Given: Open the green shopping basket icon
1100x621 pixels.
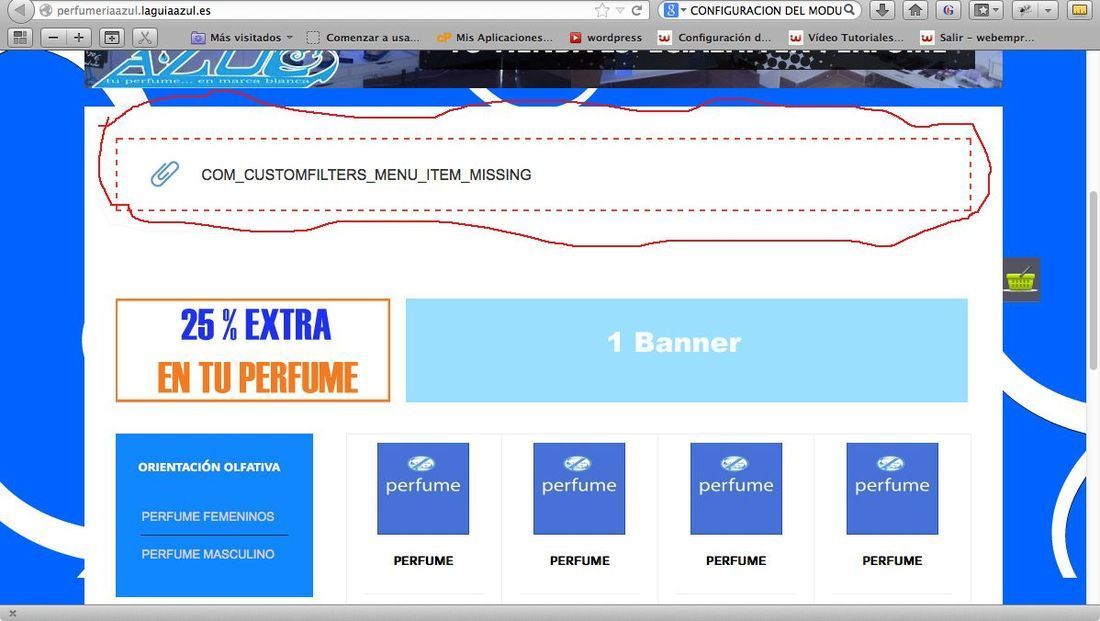Looking at the screenshot, I should [x=1020, y=279].
